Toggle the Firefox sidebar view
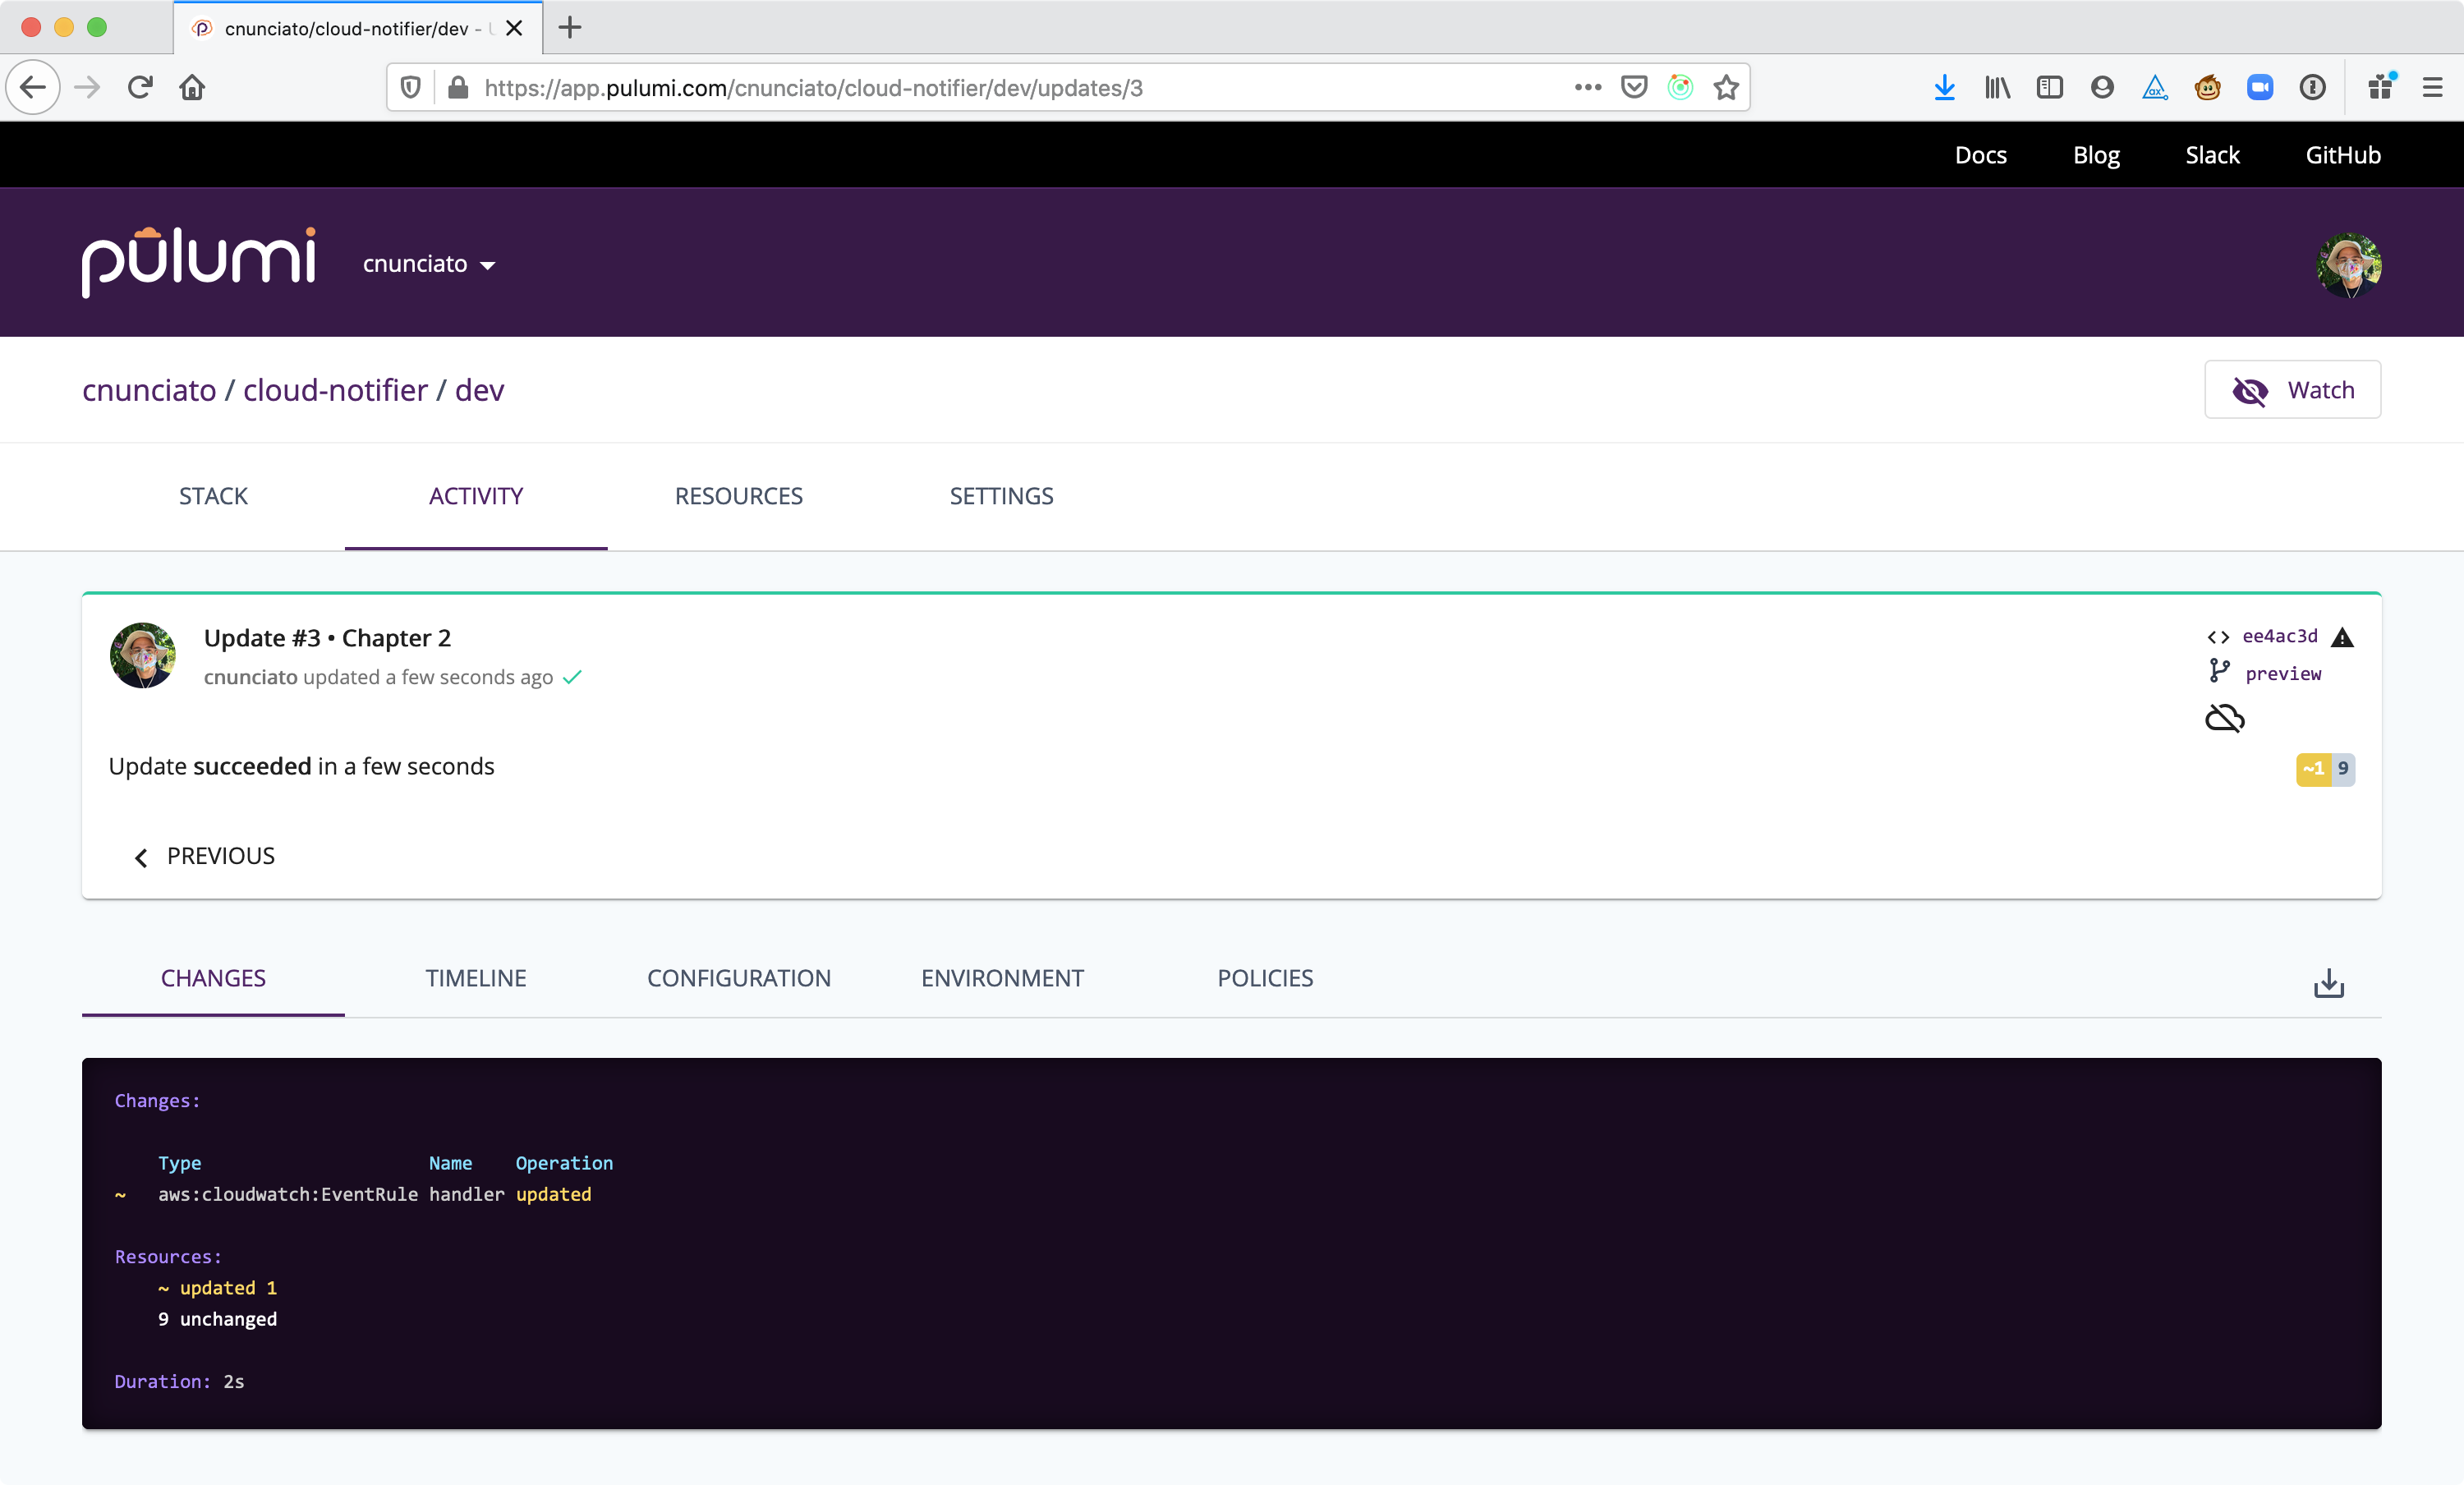This screenshot has width=2464, height=1485. coord(2049,88)
